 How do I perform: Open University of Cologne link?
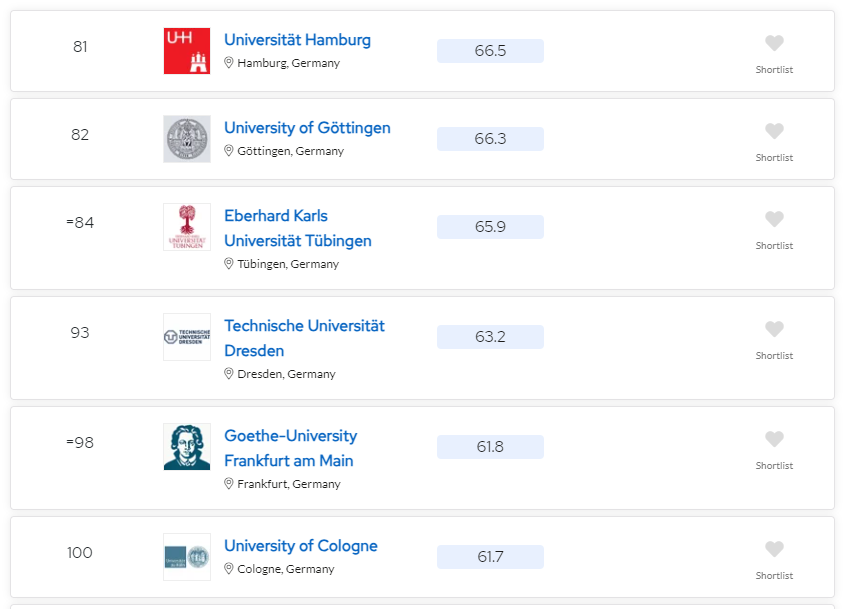pos(301,546)
